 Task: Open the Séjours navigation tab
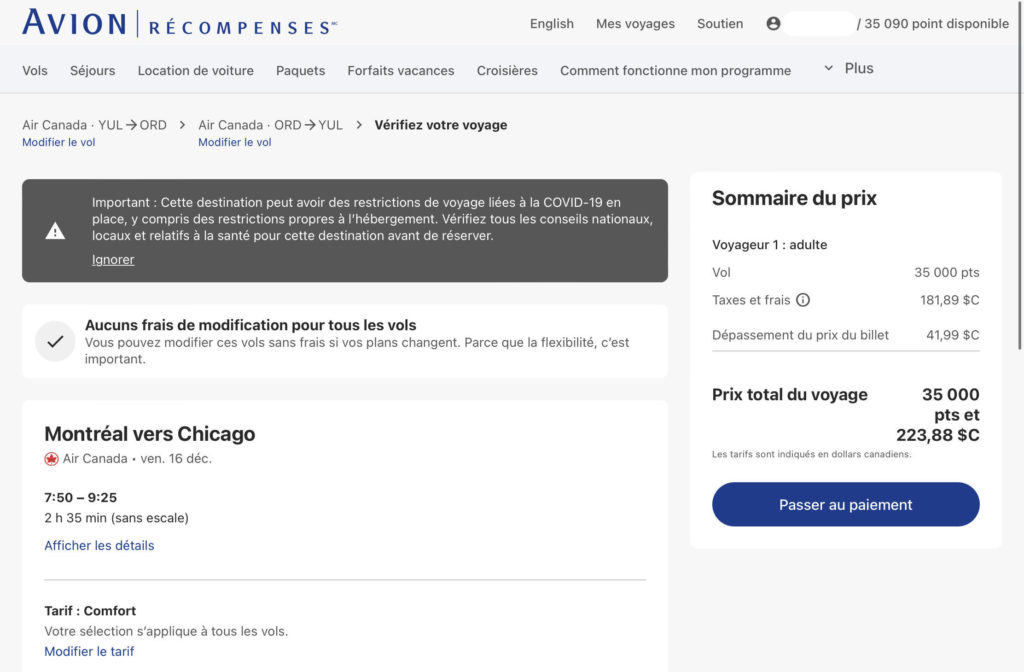click(x=92, y=71)
